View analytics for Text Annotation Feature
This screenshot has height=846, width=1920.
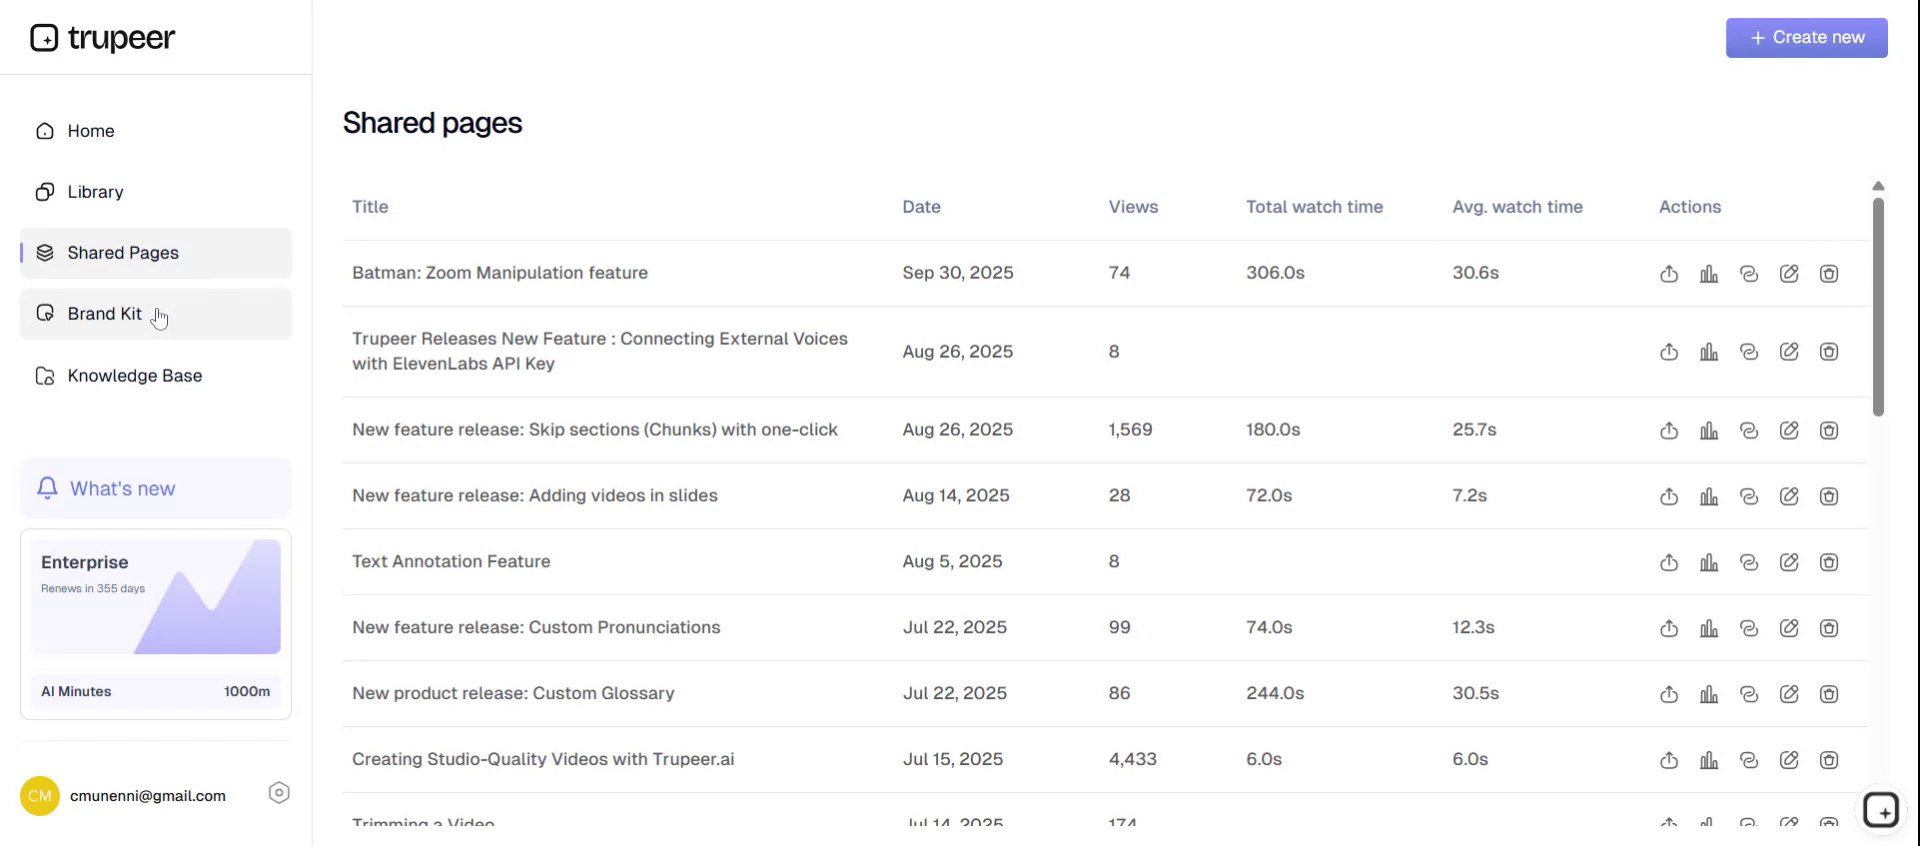1709,562
